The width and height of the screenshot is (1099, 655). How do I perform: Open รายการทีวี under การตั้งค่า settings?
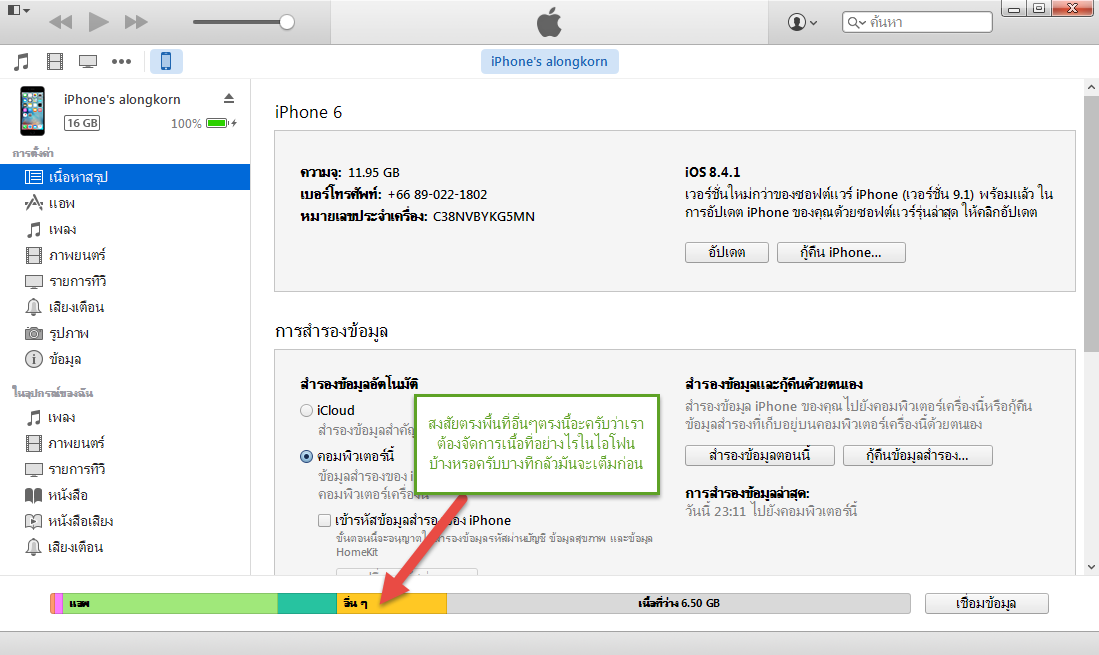coord(125,281)
